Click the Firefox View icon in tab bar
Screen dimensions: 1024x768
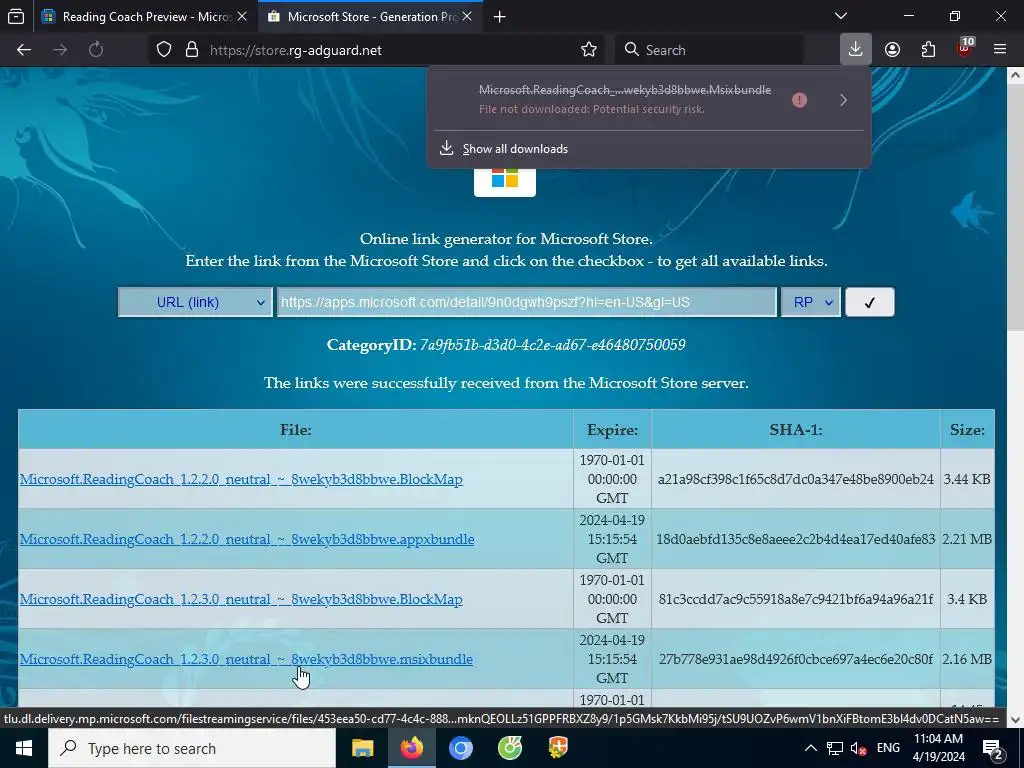pyautogui.click(x=16, y=16)
